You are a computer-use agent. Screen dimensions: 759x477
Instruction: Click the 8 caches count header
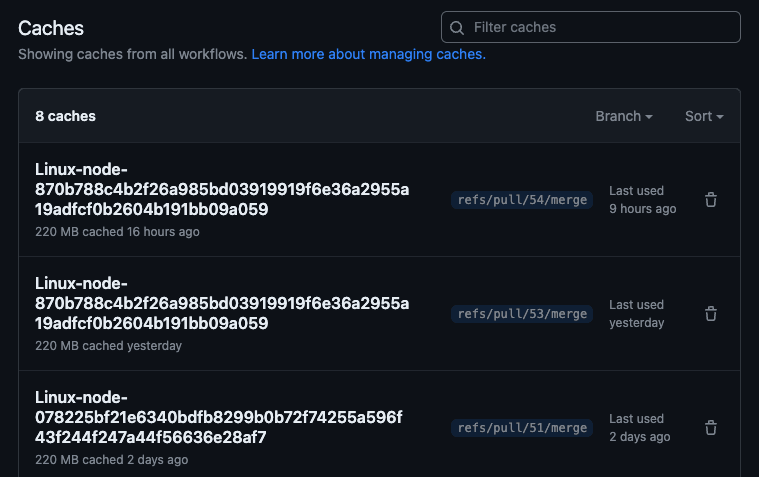(x=65, y=116)
